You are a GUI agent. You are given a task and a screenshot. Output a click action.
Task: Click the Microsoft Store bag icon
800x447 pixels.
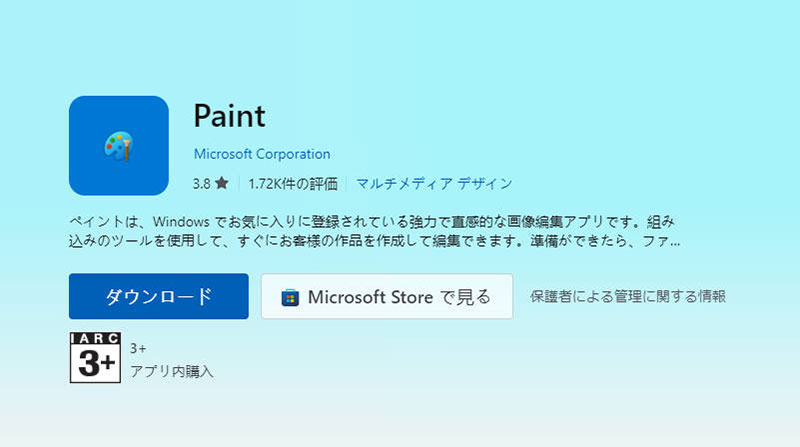pos(290,297)
